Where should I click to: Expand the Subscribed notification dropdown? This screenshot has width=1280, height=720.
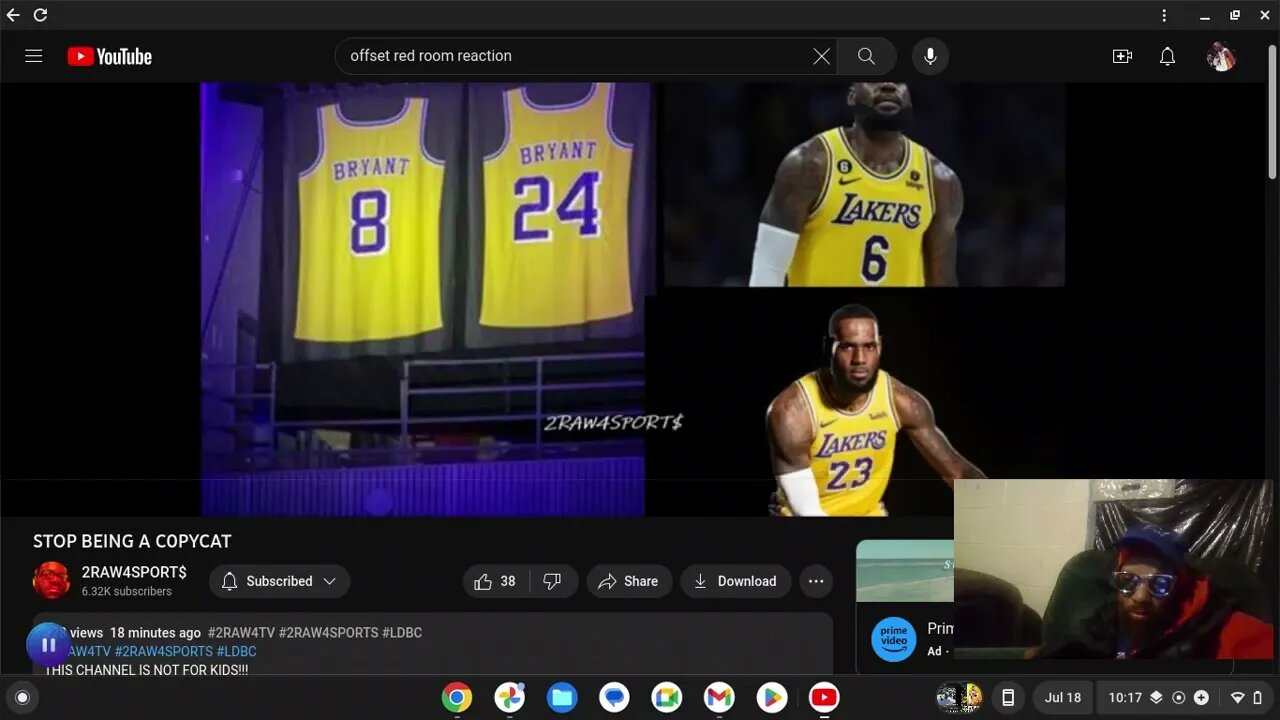coord(279,581)
